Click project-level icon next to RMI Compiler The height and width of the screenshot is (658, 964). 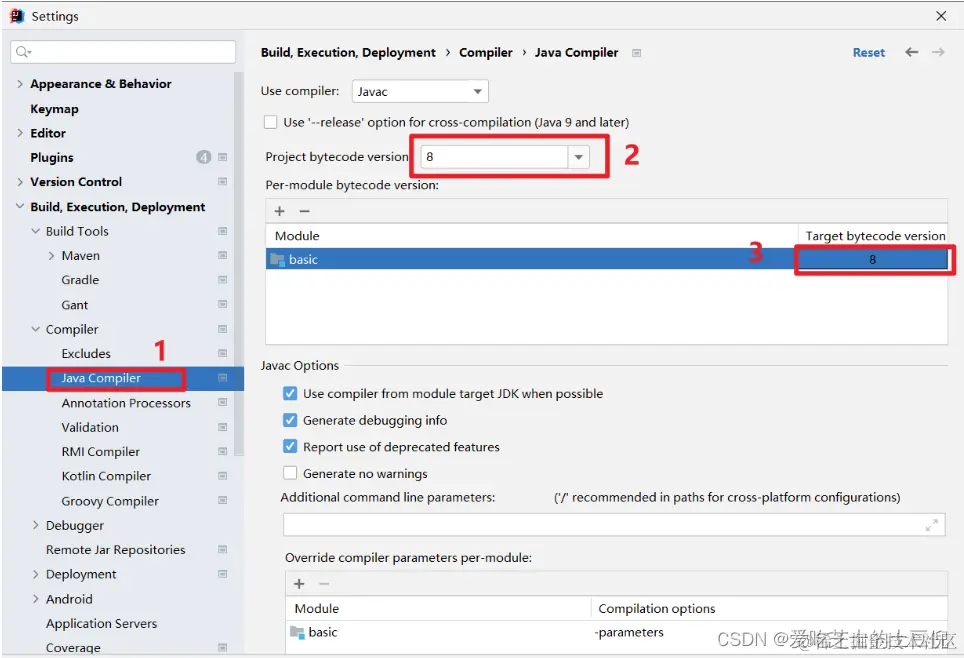point(223,451)
